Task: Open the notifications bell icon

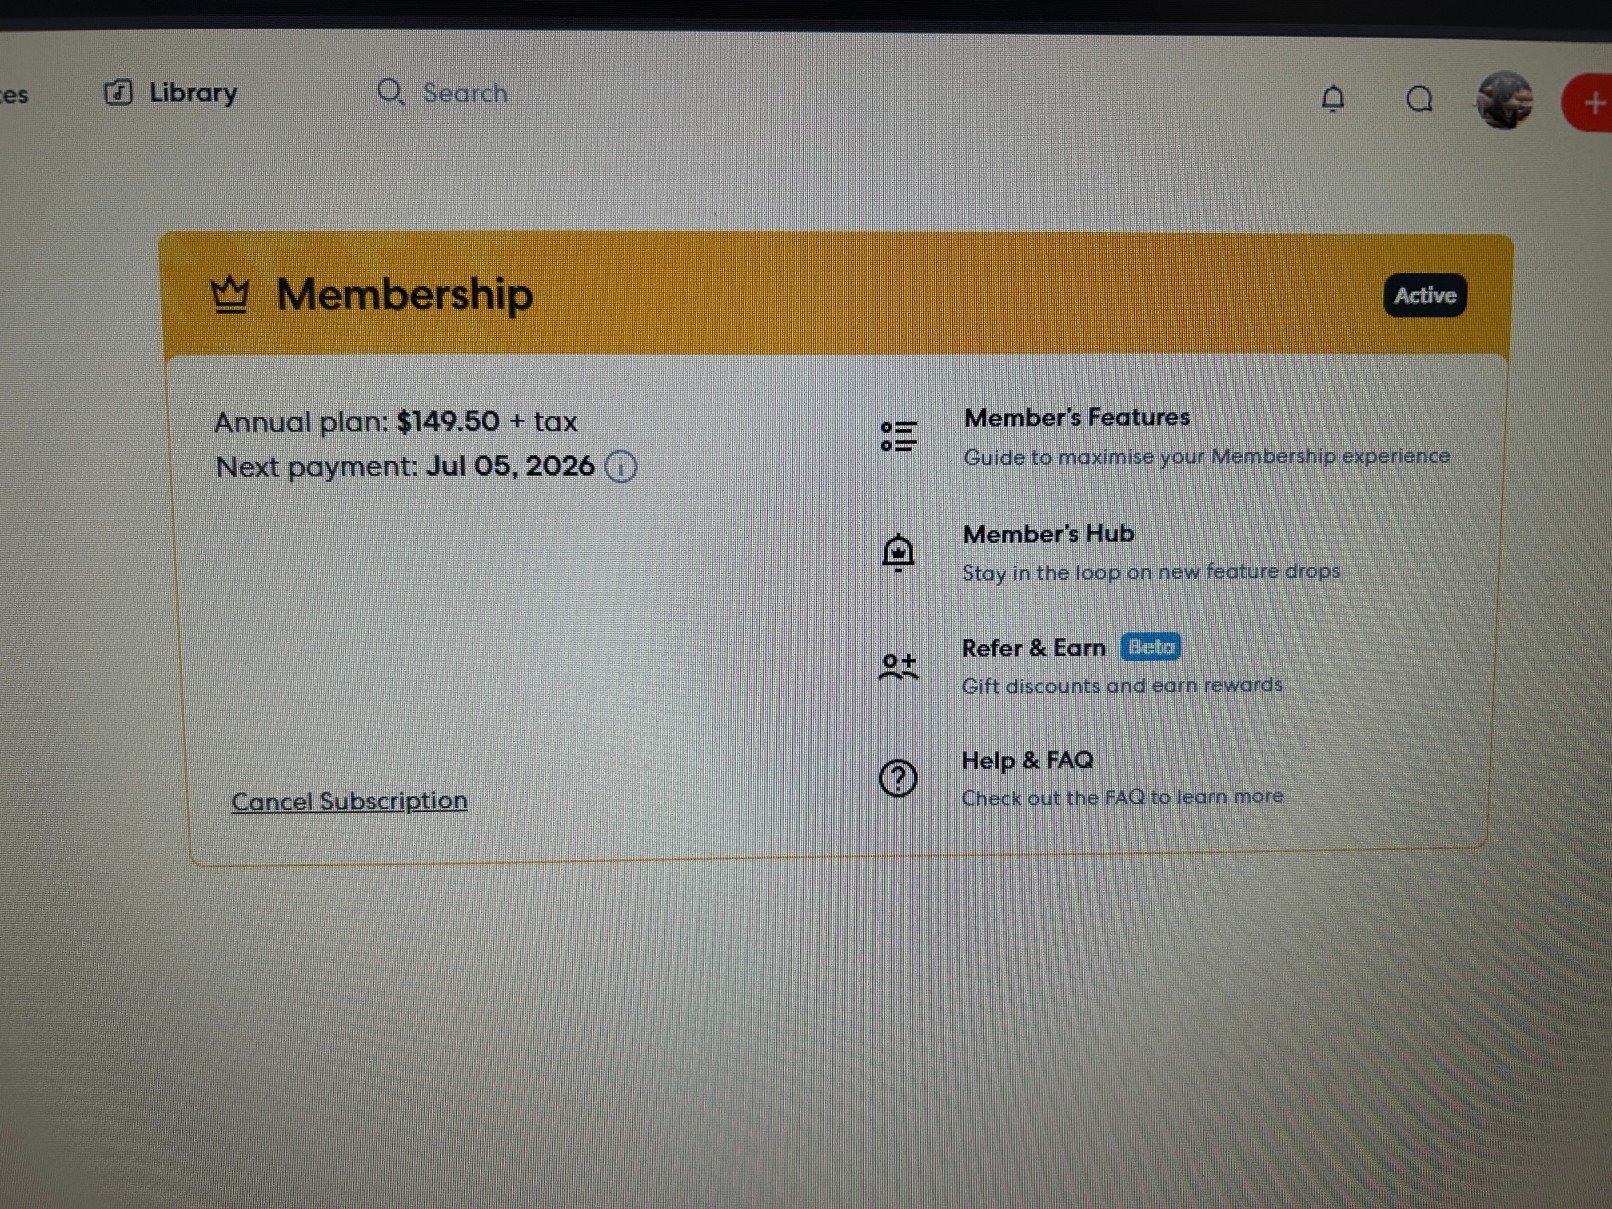Action: click(x=1333, y=99)
